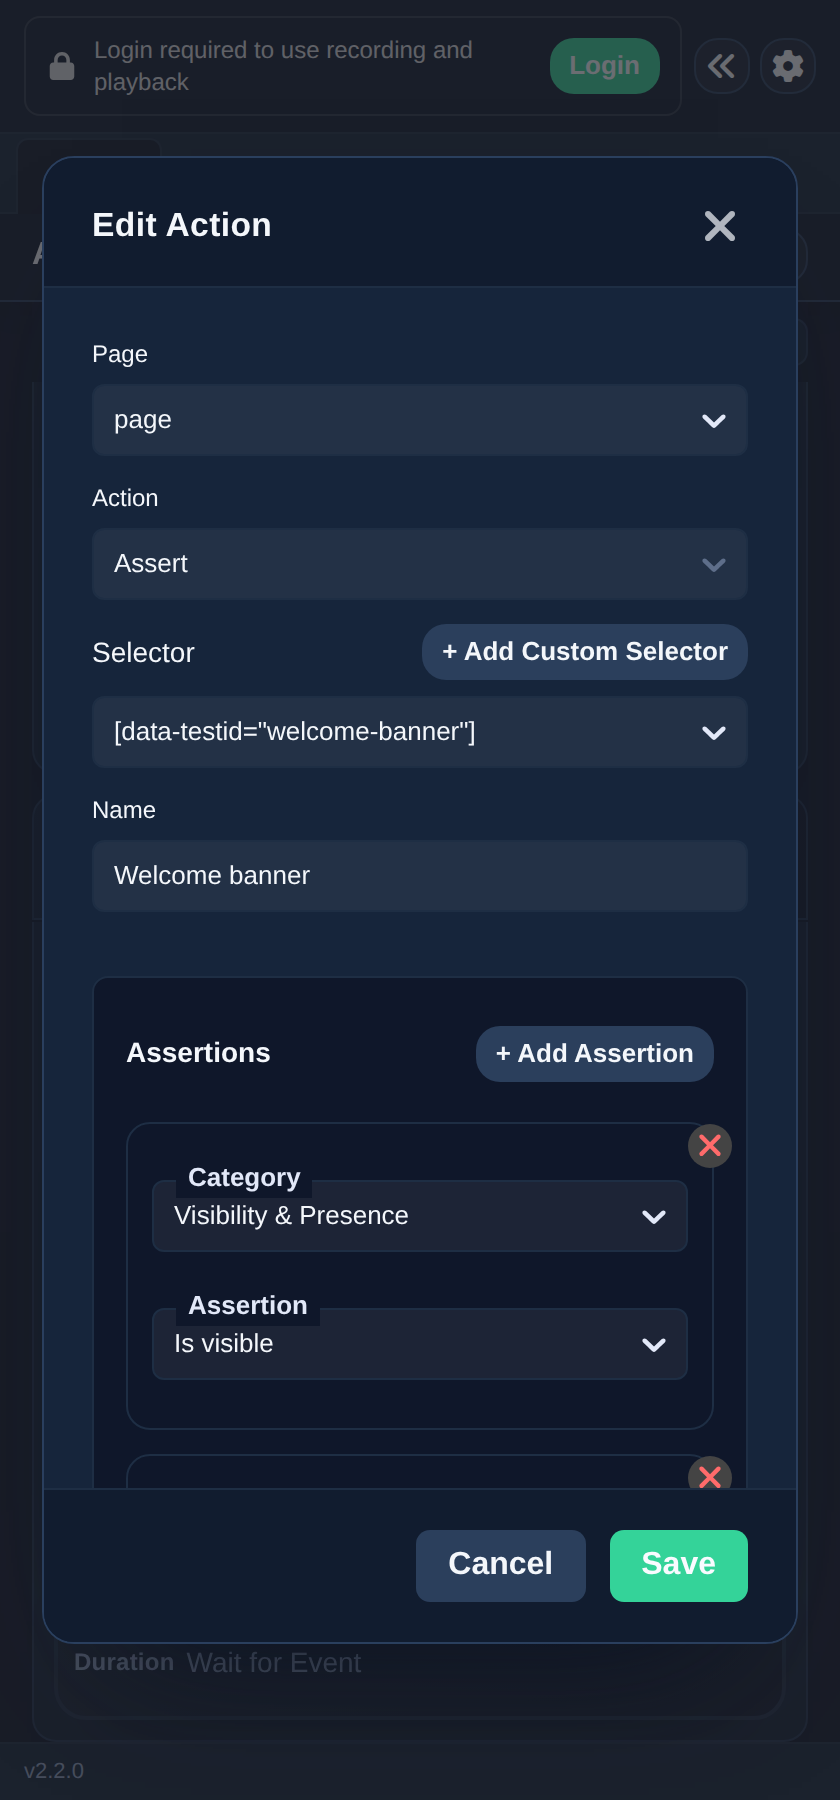
Task: Open the Assertion dropdown showing Is visible
Action: click(420, 1344)
